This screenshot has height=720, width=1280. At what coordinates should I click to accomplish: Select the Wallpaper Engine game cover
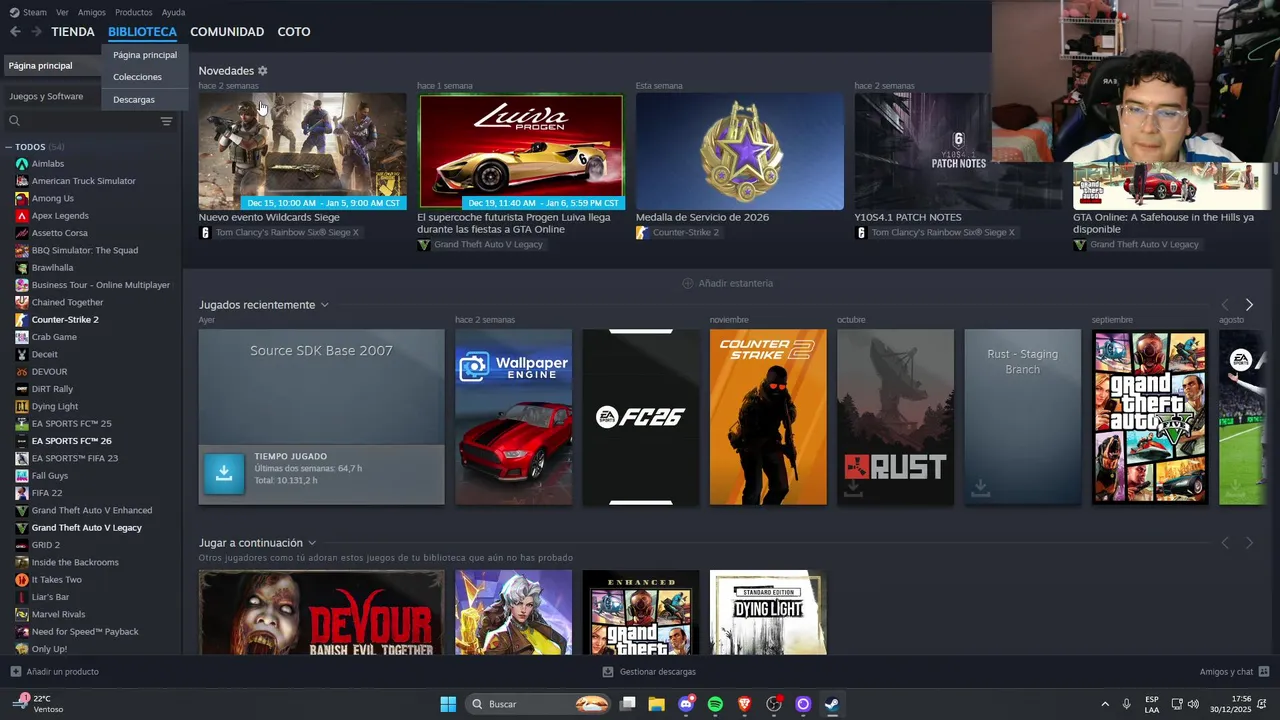point(514,417)
